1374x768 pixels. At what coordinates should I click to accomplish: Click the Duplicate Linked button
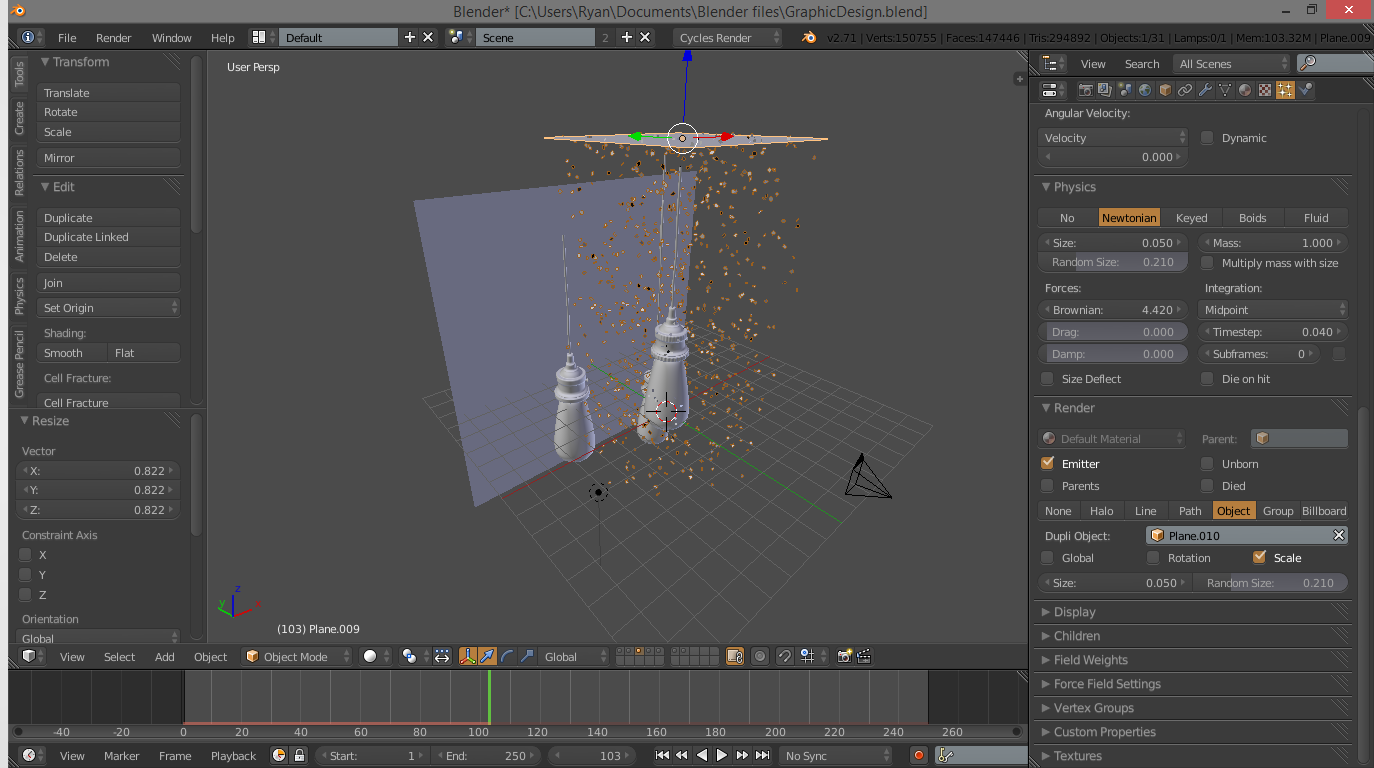point(109,237)
